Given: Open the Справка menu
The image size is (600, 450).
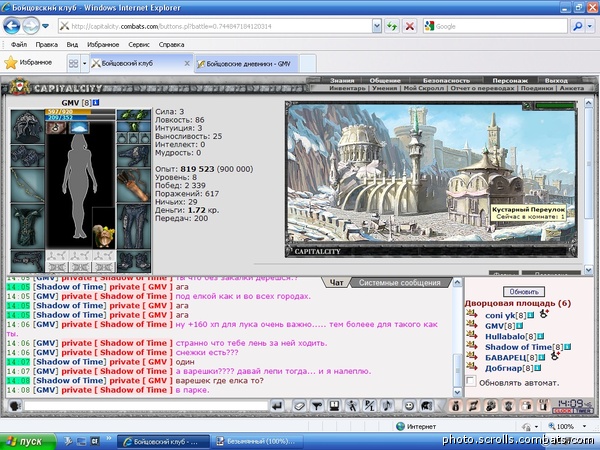Looking at the screenshot, I should point(171,44).
